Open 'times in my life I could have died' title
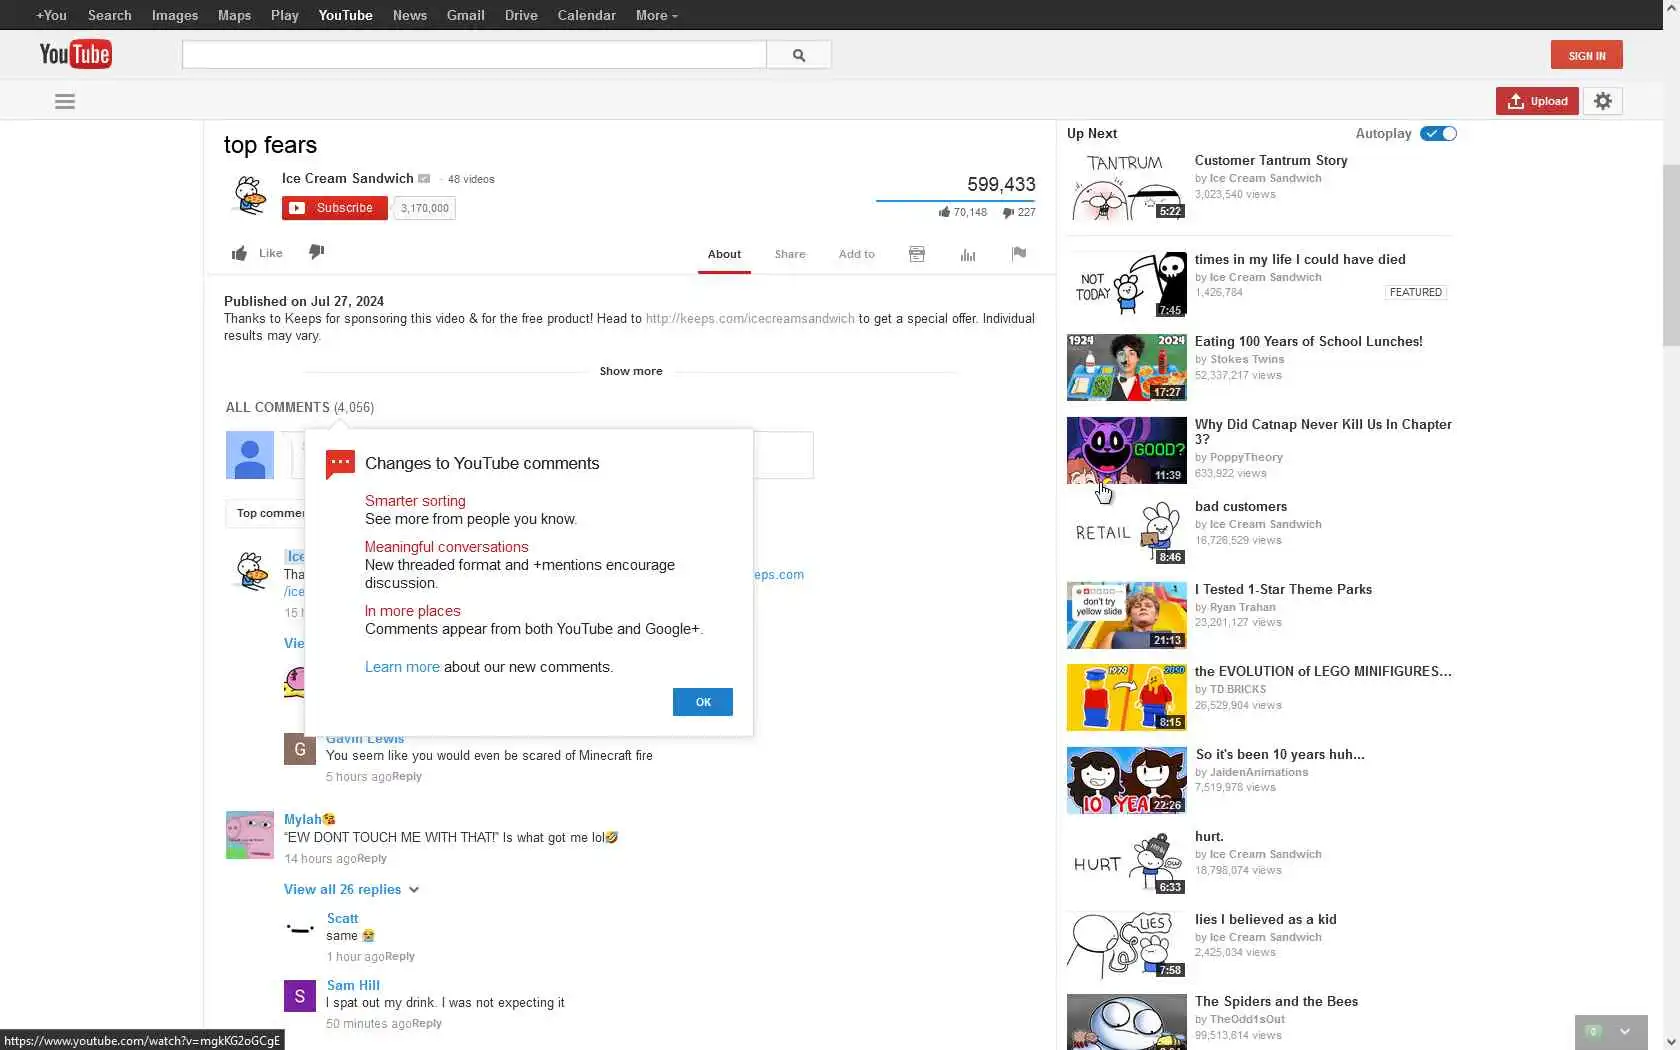This screenshot has height=1050, width=1680. (1300, 259)
